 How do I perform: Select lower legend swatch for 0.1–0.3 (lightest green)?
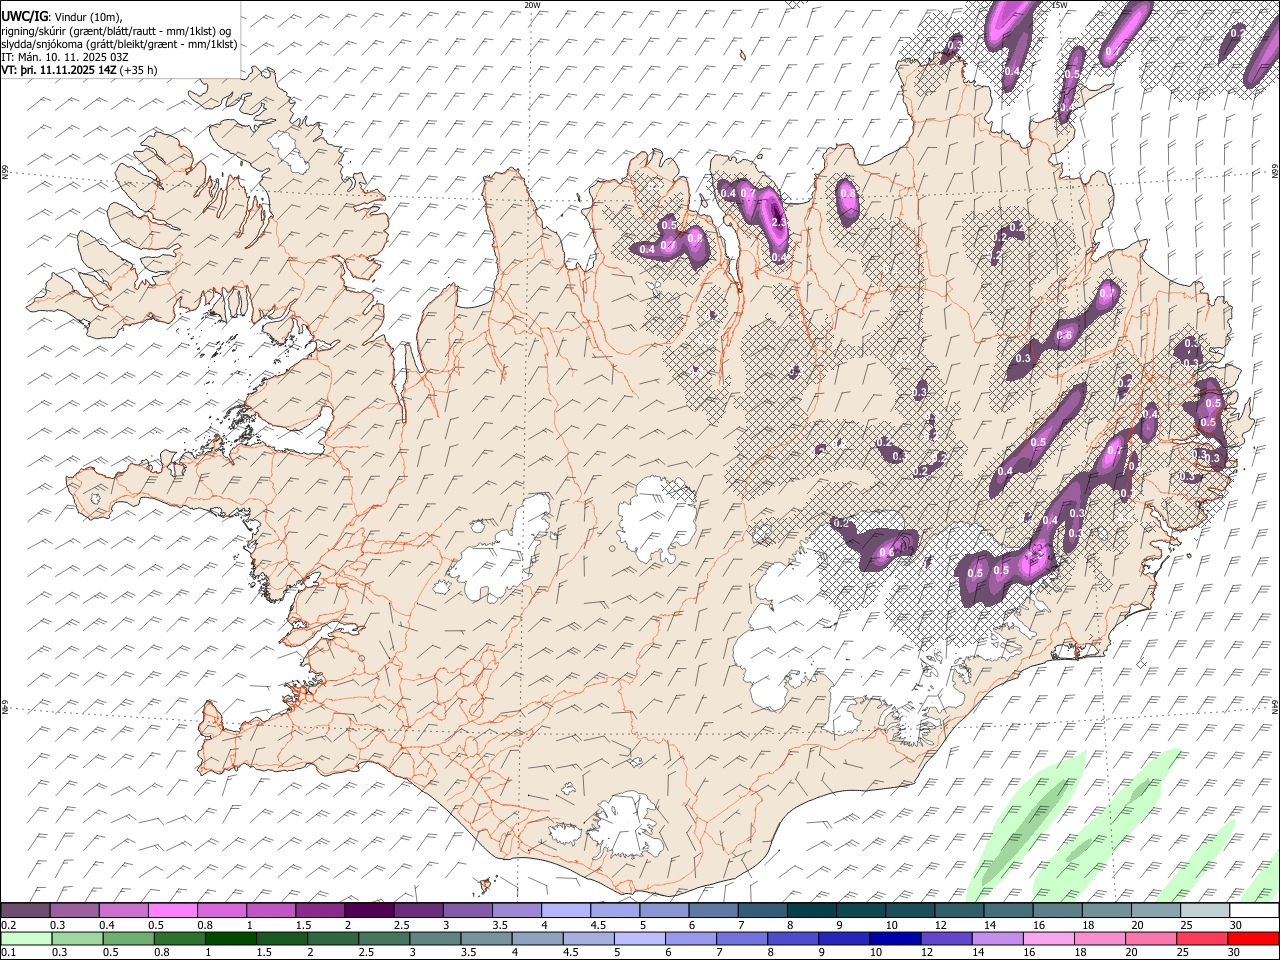26,938
